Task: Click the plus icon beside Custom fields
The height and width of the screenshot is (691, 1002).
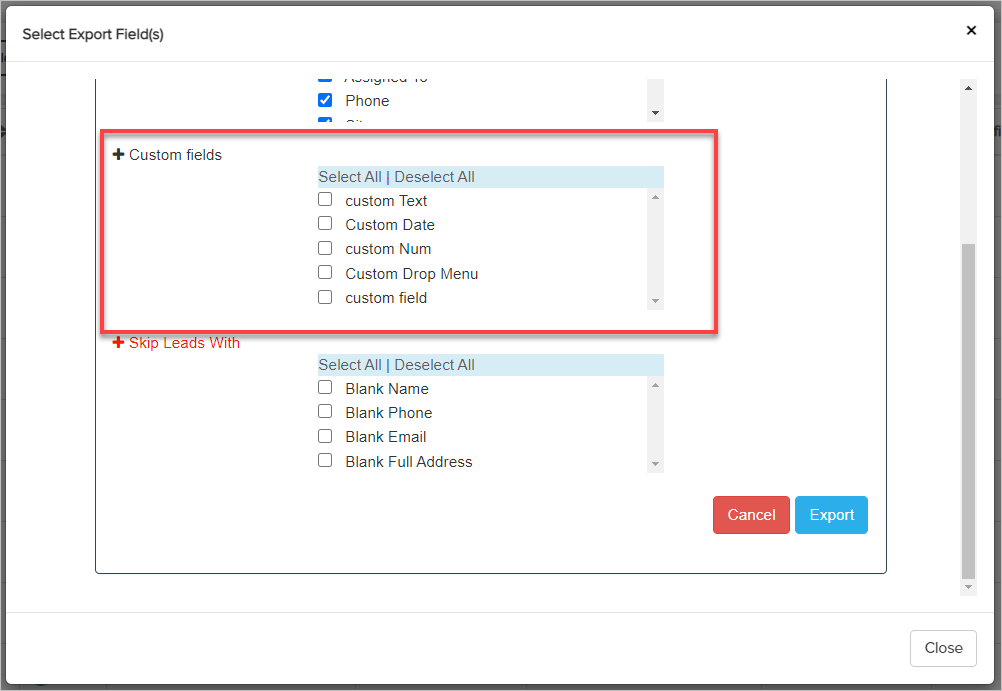Action: click(119, 155)
